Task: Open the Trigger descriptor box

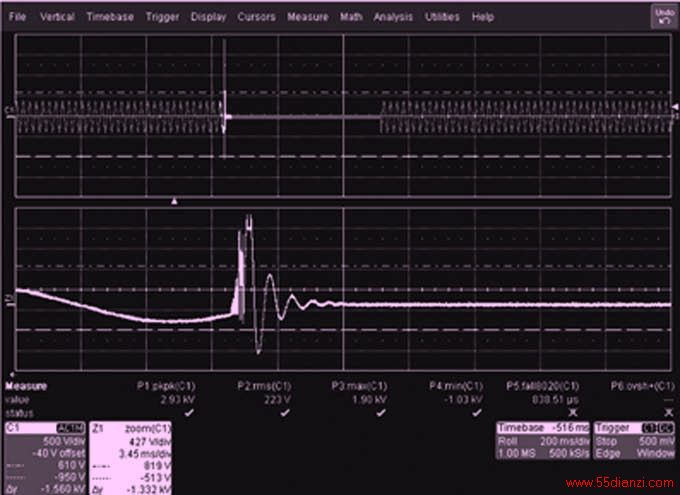Action: pos(634,440)
